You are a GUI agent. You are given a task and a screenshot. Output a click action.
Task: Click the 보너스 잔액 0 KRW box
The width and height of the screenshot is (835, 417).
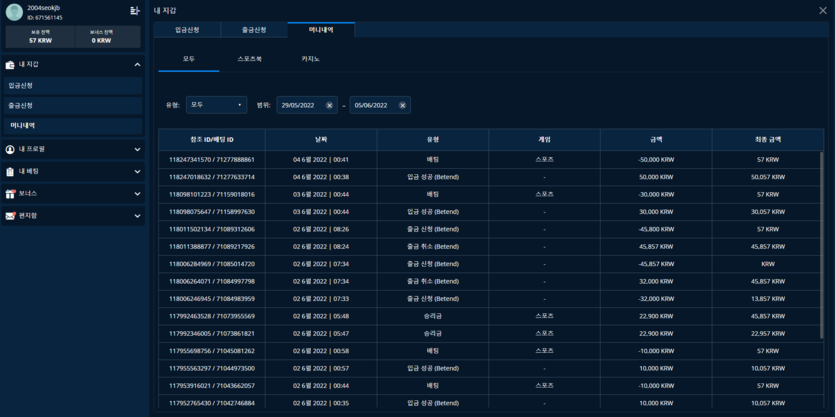tap(107, 37)
